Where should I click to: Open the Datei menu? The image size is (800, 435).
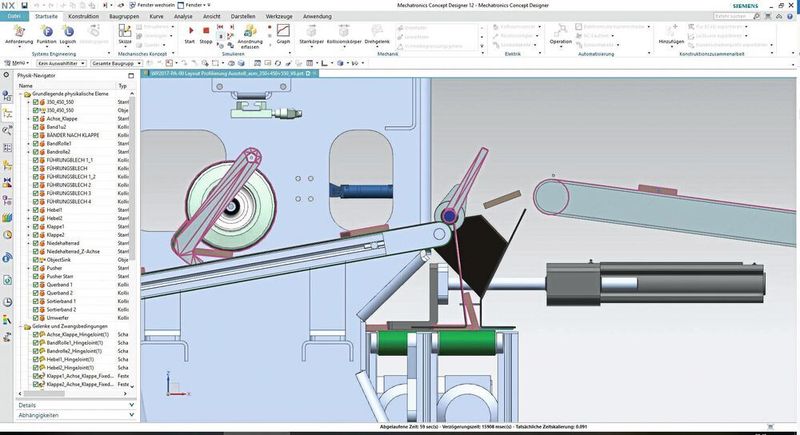[14, 16]
